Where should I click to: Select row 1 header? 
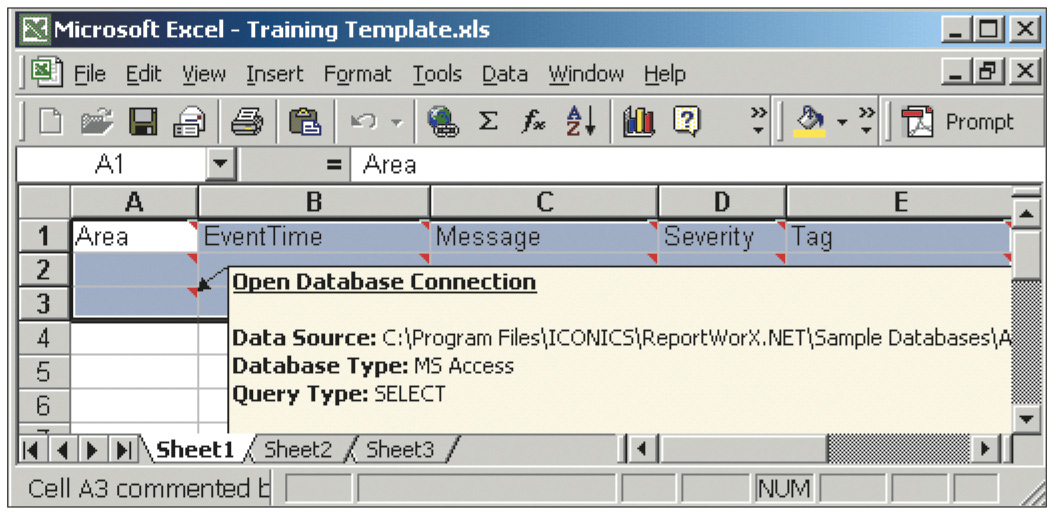[44, 236]
